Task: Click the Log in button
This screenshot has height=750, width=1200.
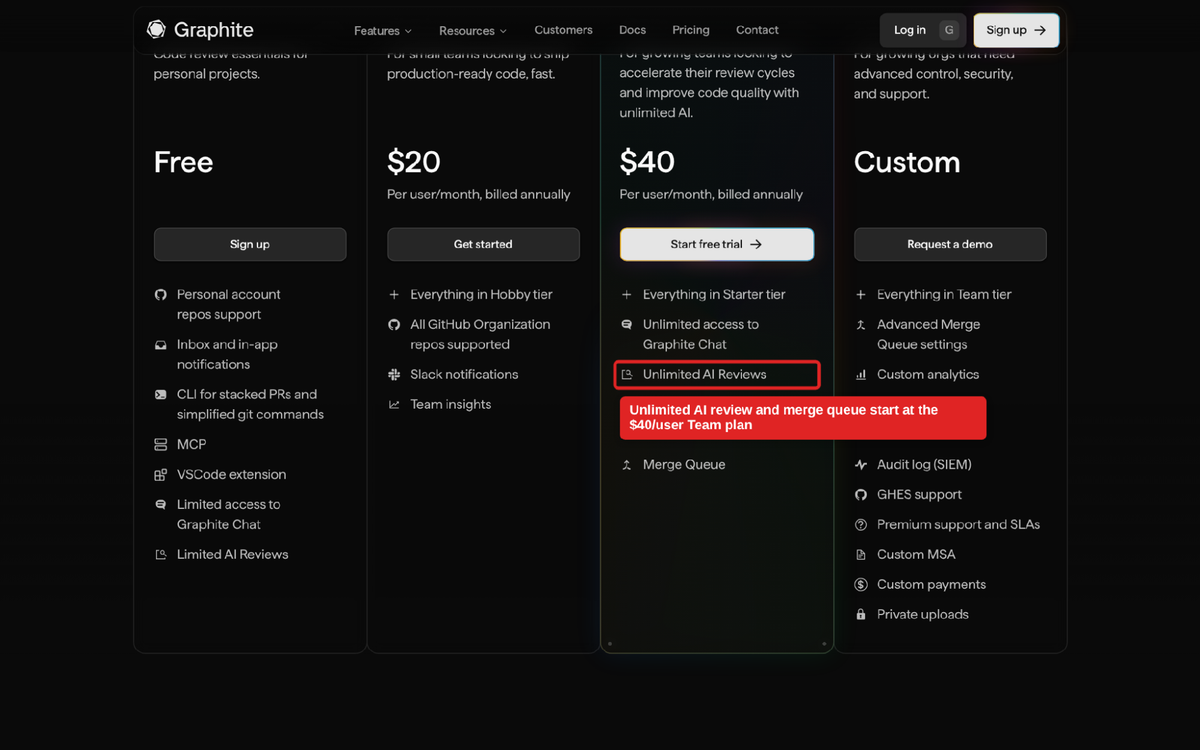Action: 923,30
